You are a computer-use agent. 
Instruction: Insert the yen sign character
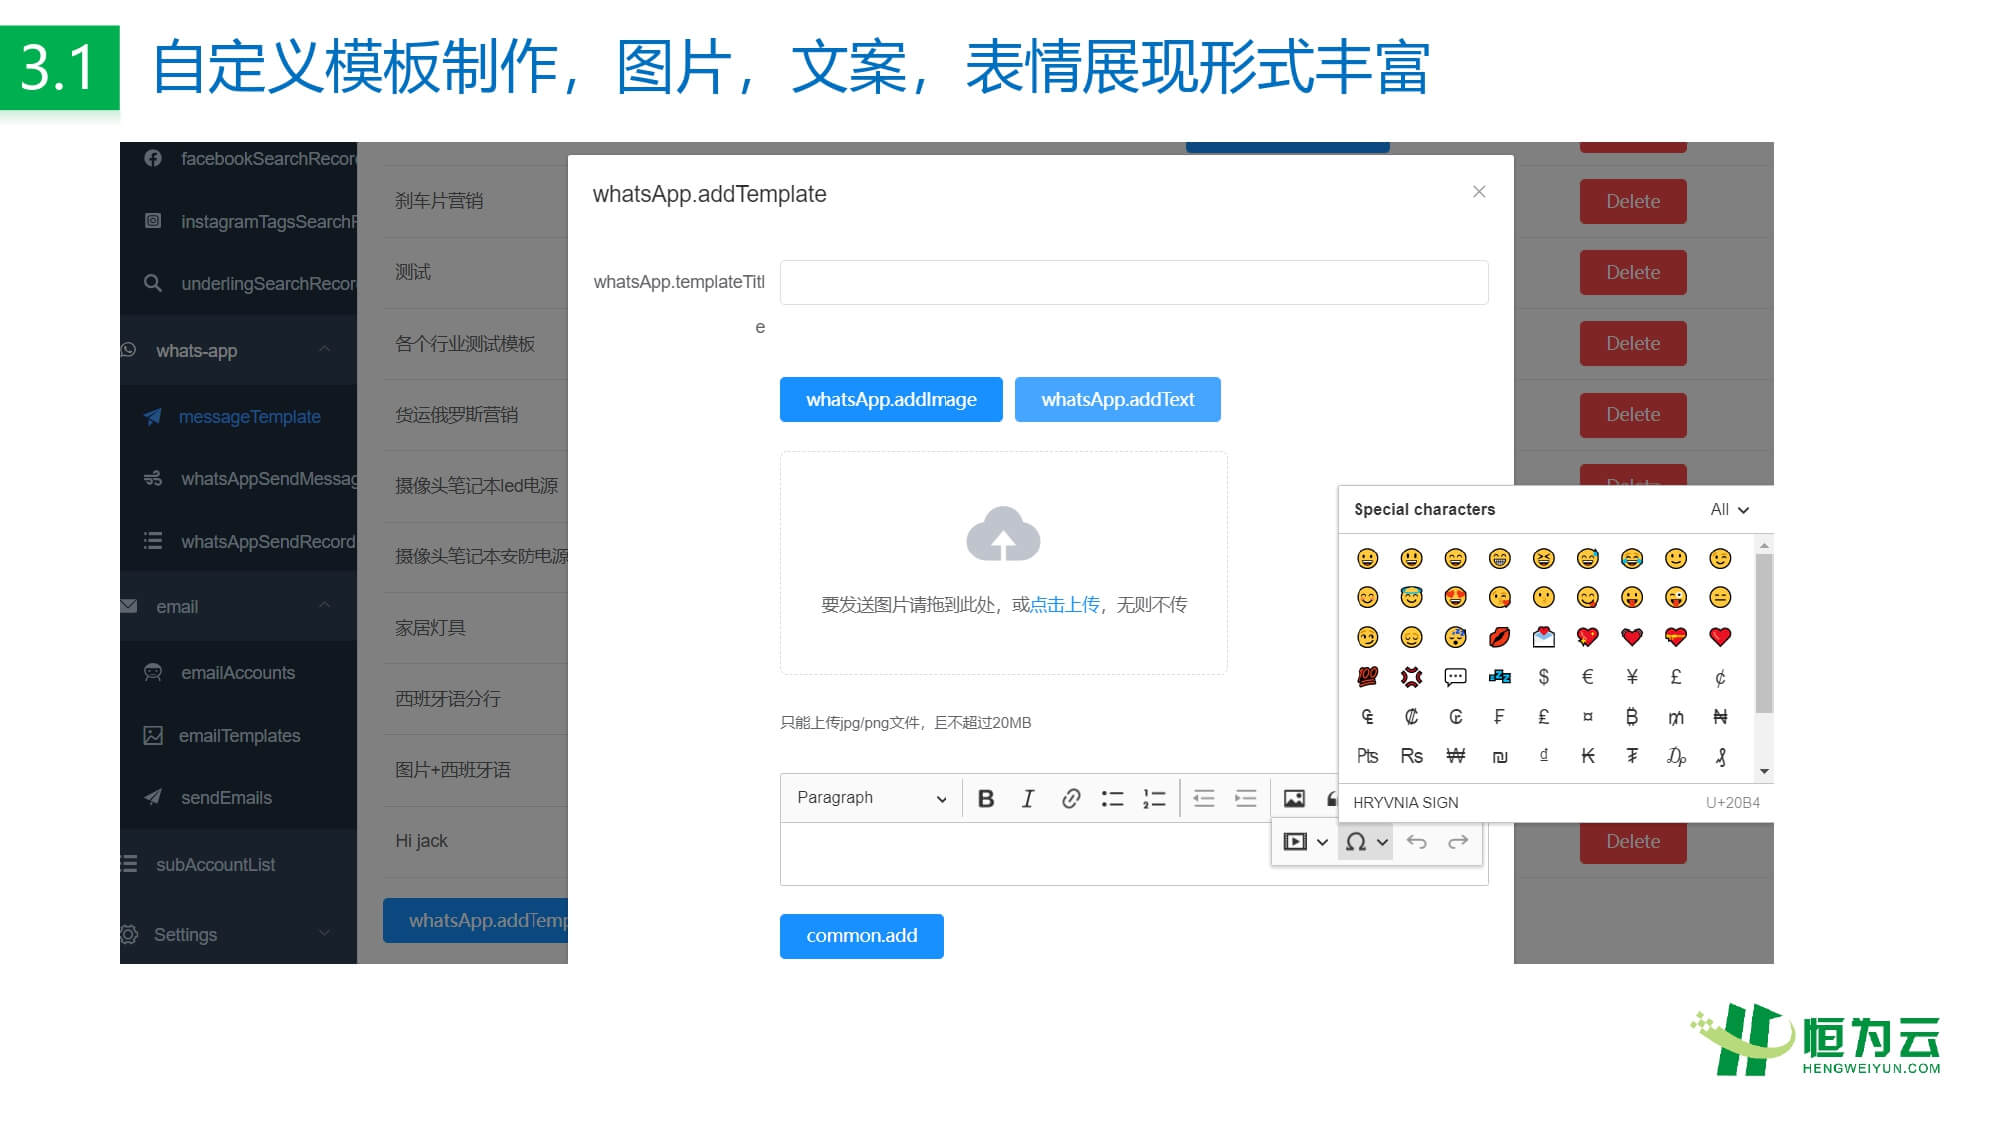tap(1632, 677)
